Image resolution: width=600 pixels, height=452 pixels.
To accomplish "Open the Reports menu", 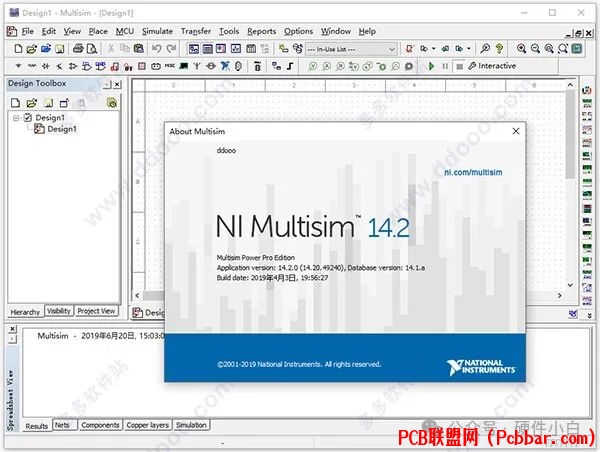I will click(x=261, y=31).
